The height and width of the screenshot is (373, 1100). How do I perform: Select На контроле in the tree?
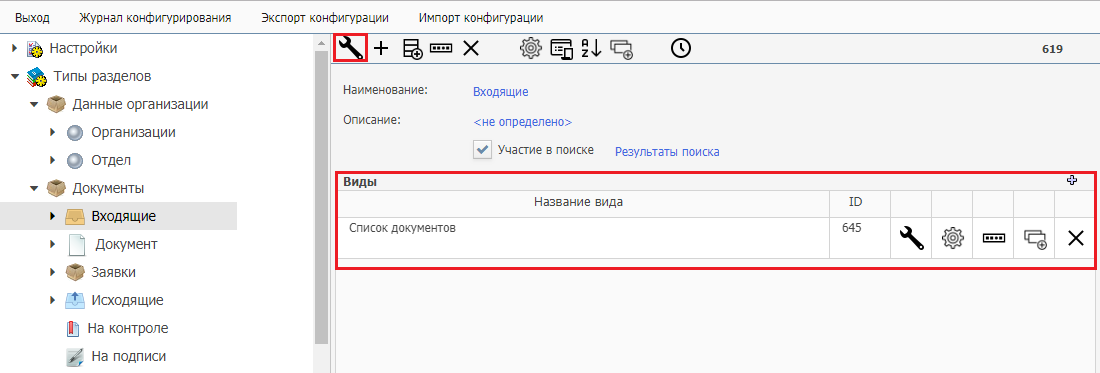tap(128, 328)
